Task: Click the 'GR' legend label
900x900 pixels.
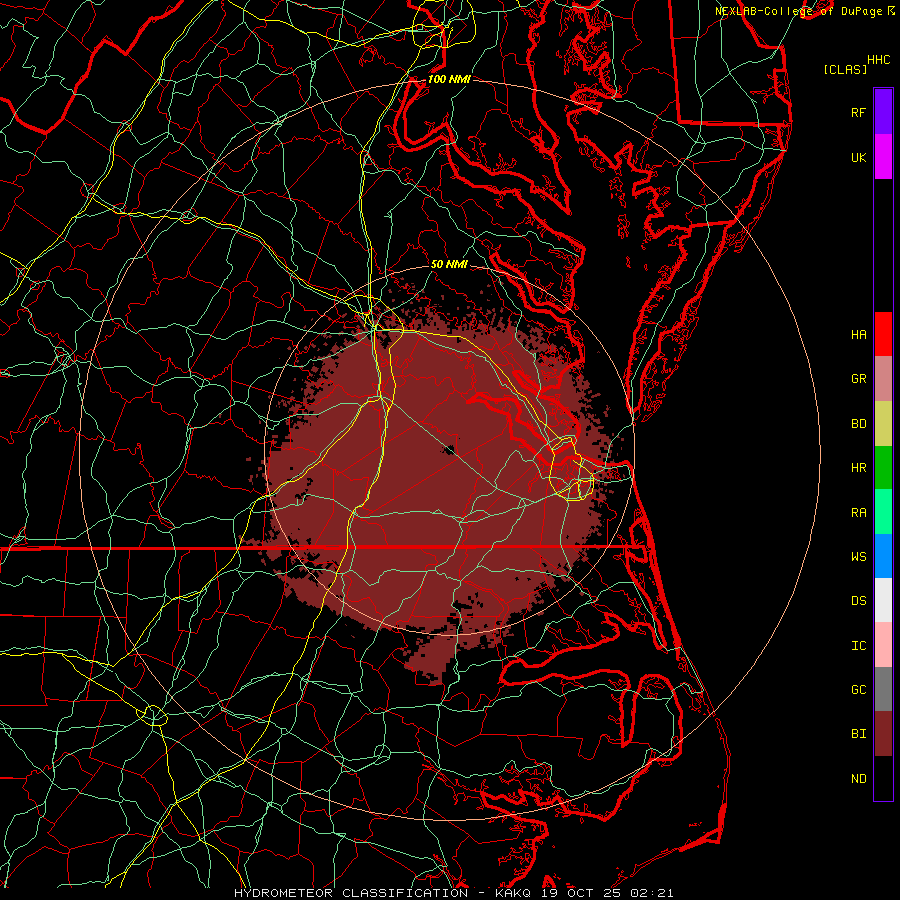Action: (859, 379)
